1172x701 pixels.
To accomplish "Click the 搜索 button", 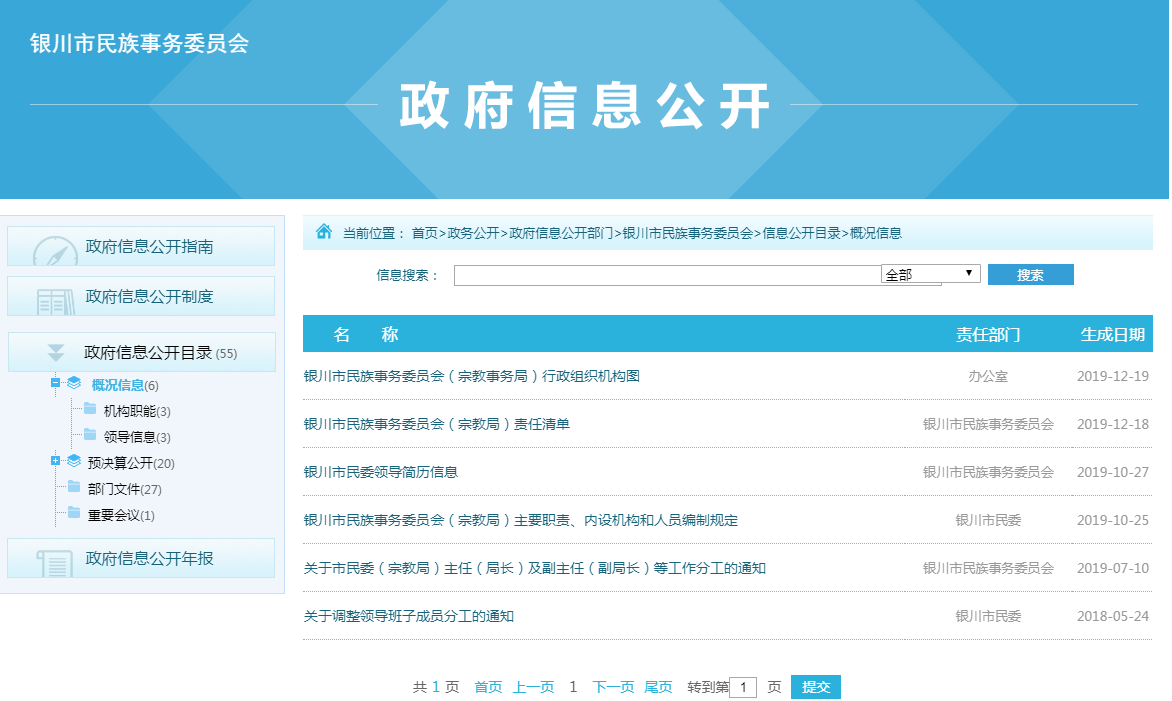I will 1030,275.
